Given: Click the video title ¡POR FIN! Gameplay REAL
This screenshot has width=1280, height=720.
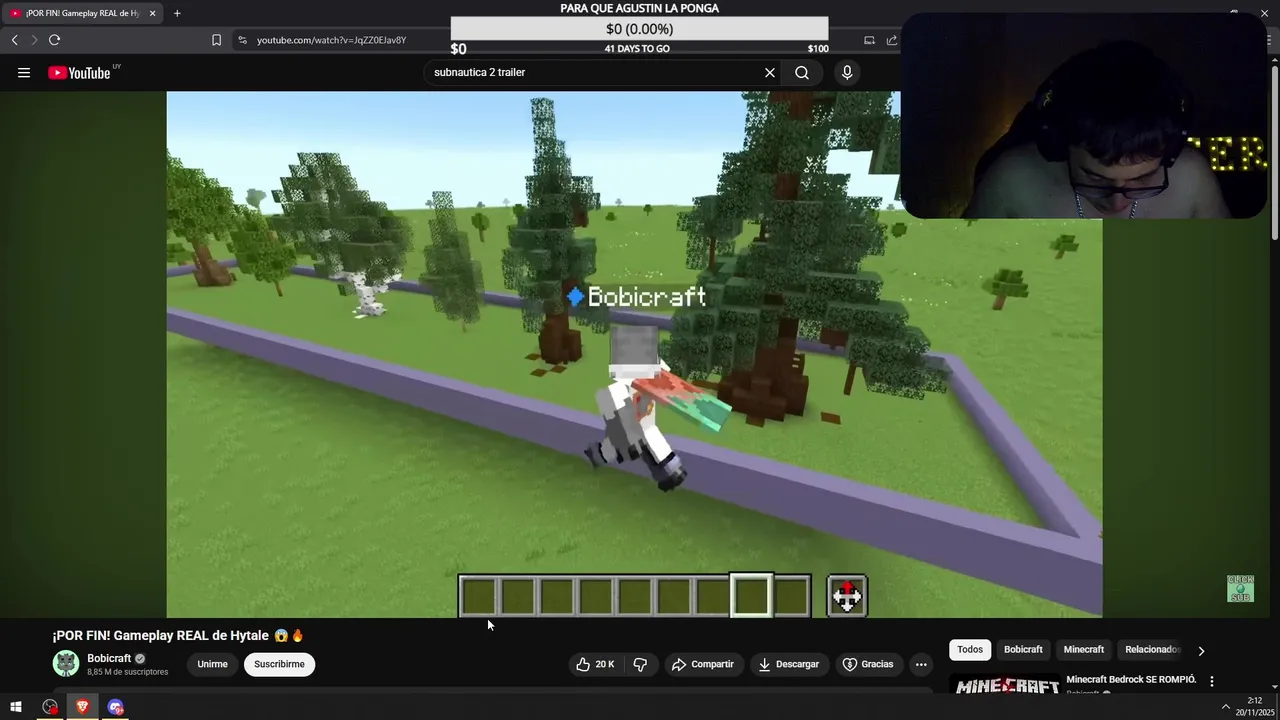Looking at the screenshot, I should tap(178, 636).
